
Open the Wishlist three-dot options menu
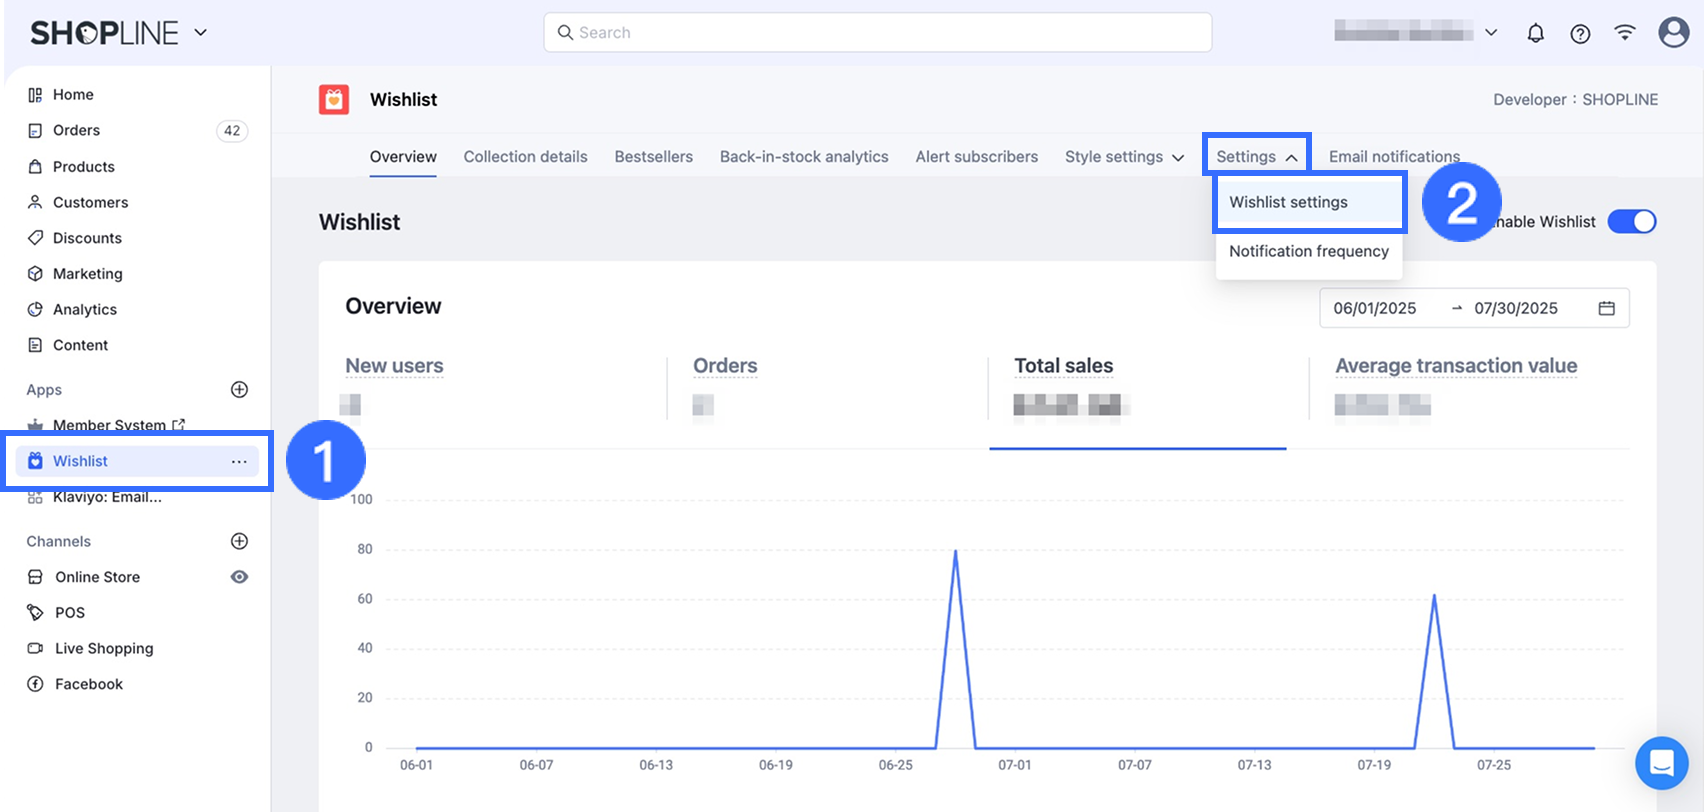tap(239, 461)
